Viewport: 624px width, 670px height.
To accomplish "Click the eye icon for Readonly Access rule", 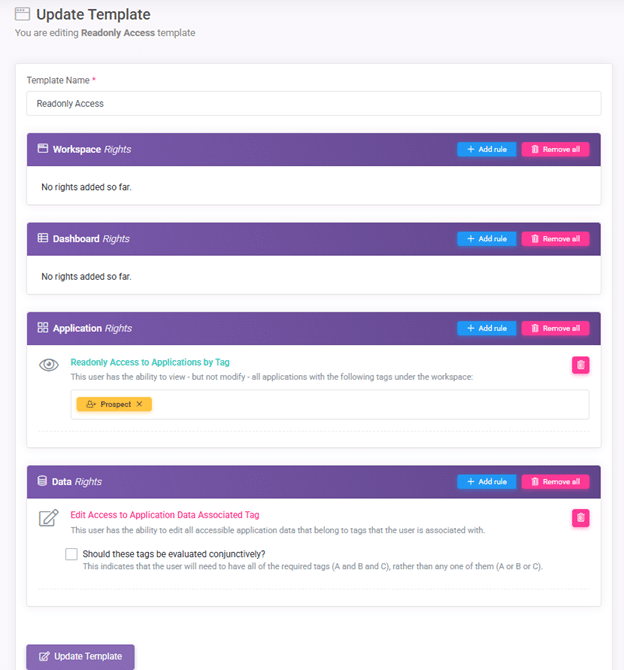I will coord(48,365).
